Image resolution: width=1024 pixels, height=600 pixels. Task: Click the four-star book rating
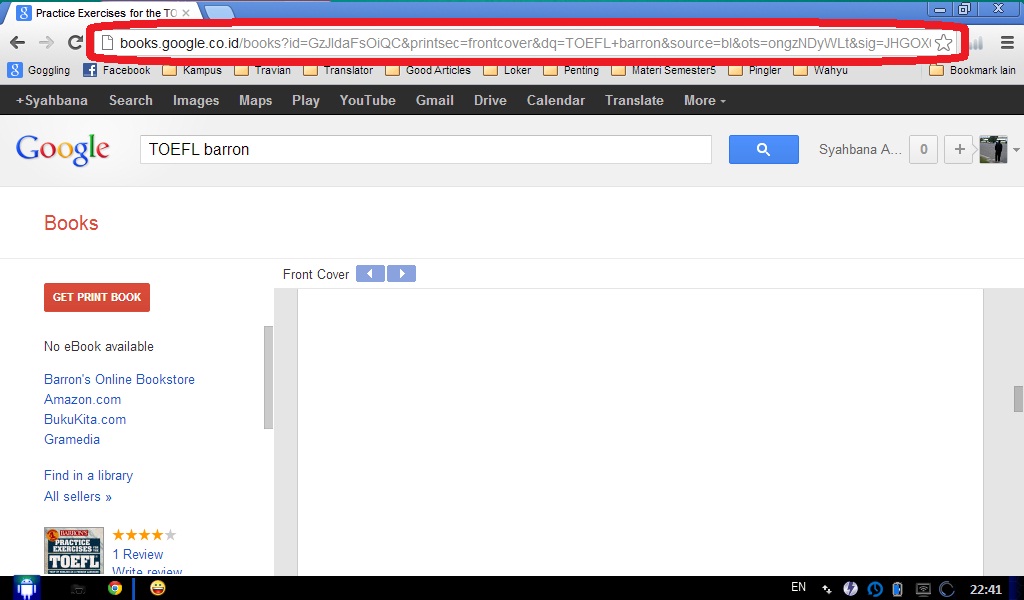coord(144,535)
